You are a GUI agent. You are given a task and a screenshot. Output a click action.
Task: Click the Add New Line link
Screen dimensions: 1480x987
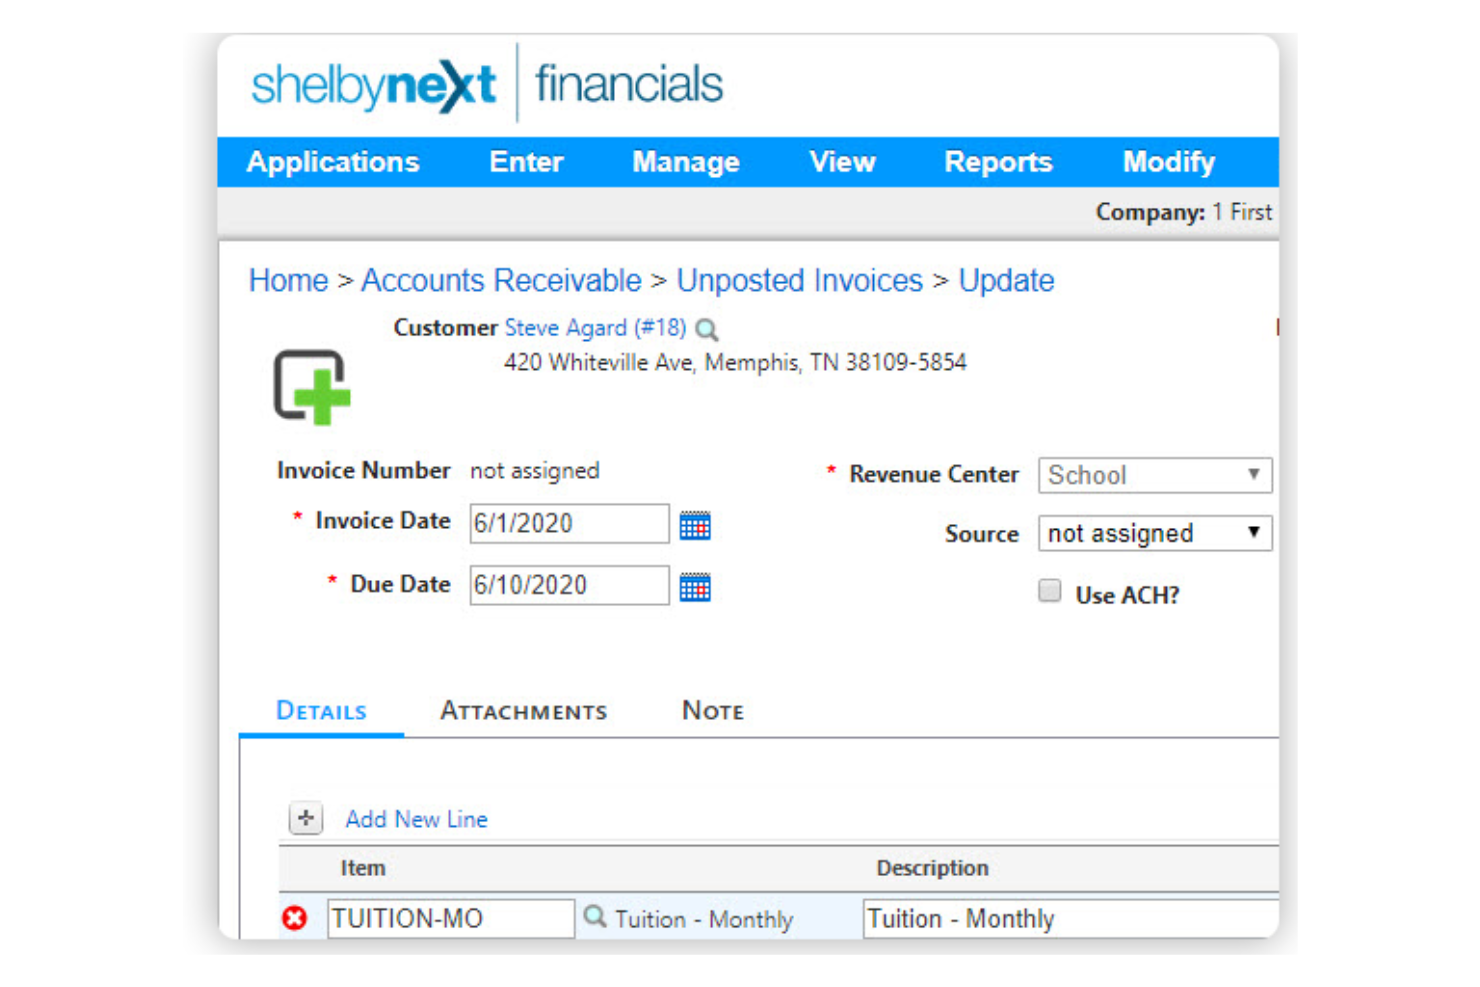click(416, 819)
